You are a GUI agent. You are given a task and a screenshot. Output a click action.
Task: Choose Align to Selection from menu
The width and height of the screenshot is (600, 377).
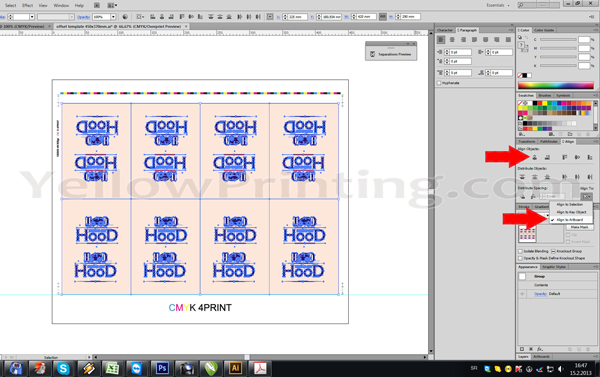570,205
